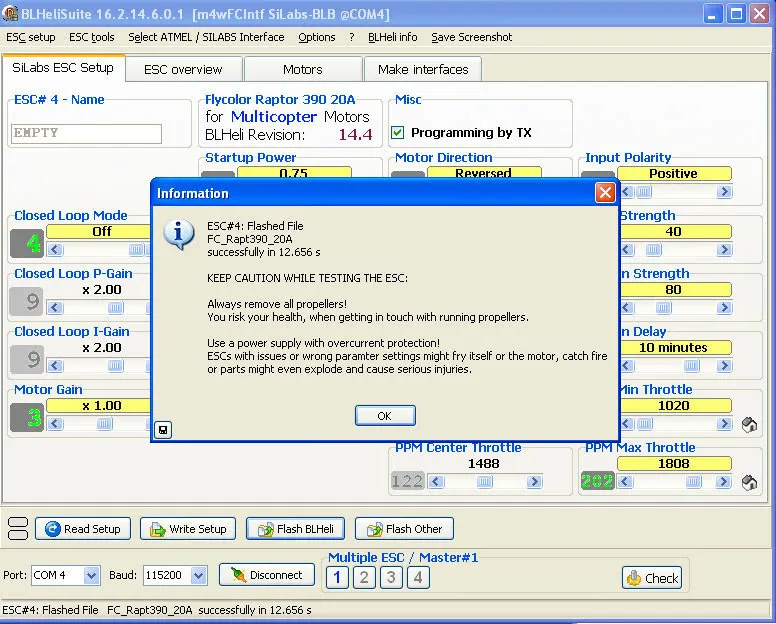The image size is (776, 624).
Task: Open the ESC tools menu
Action: pyautogui.click(x=92, y=37)
